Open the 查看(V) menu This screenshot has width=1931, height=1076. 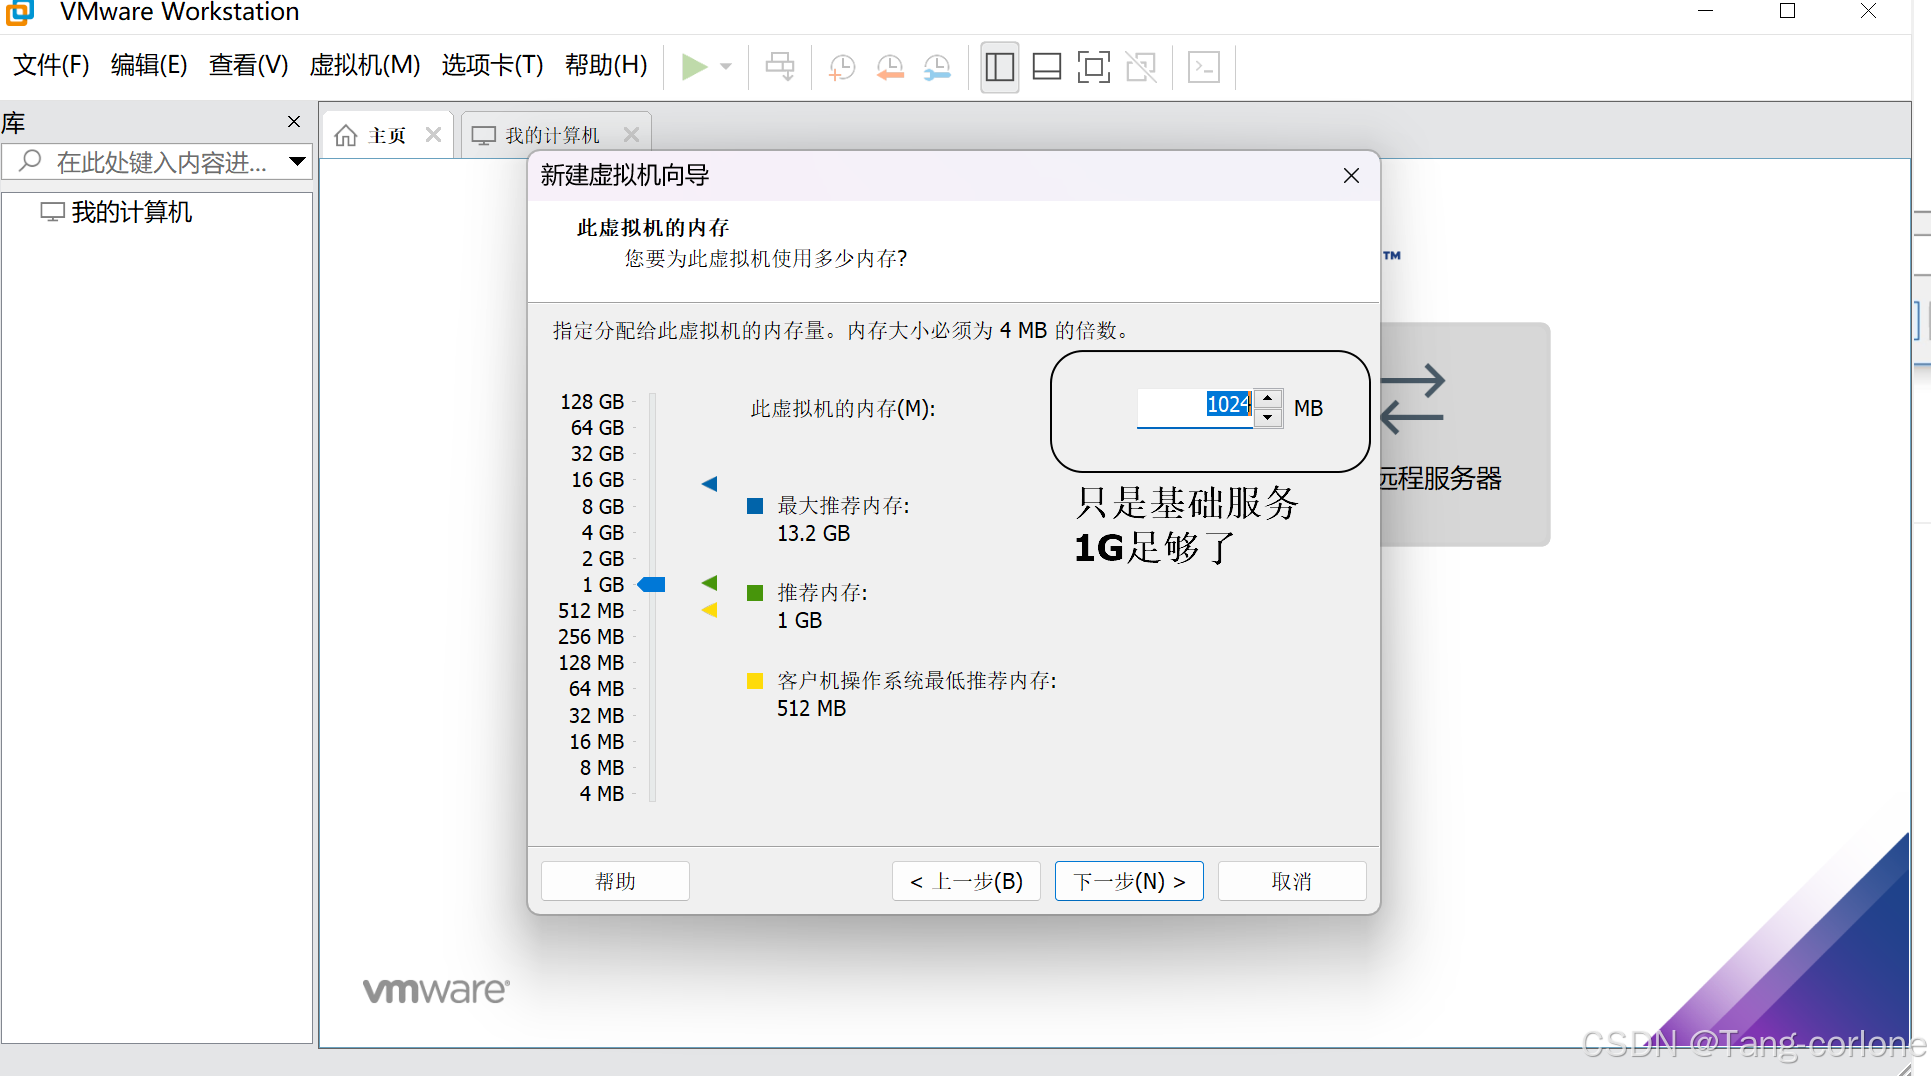249,66
